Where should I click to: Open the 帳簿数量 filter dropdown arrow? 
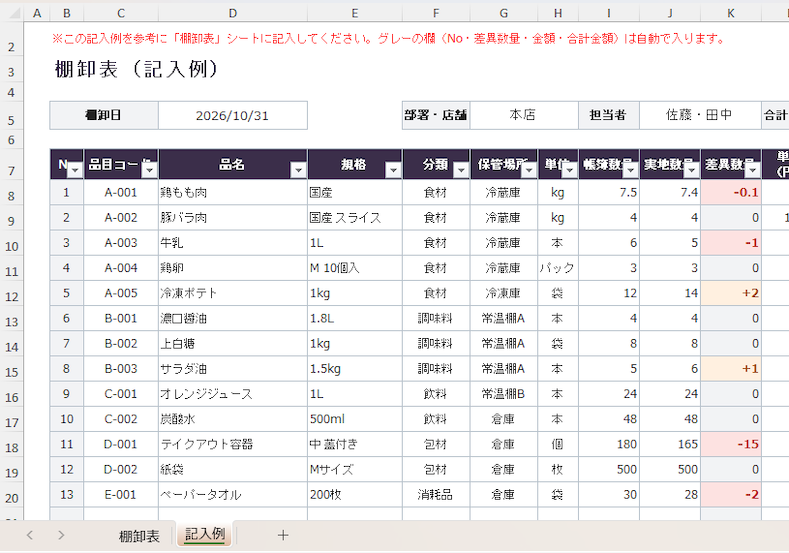(x=630, y=171)
